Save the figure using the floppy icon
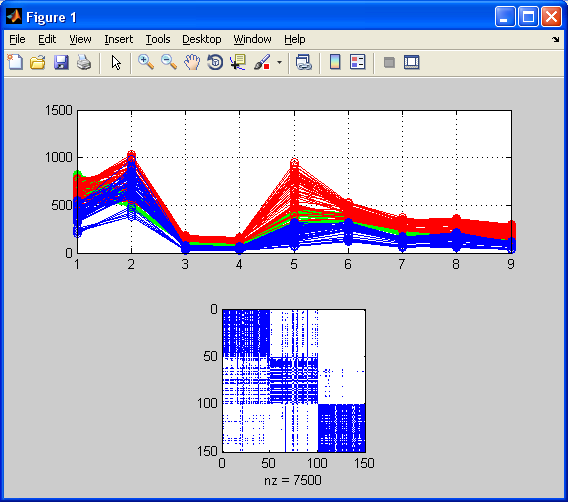Image resolution: width=568 pixels, height=502 pixels. [x=61, y=62]
